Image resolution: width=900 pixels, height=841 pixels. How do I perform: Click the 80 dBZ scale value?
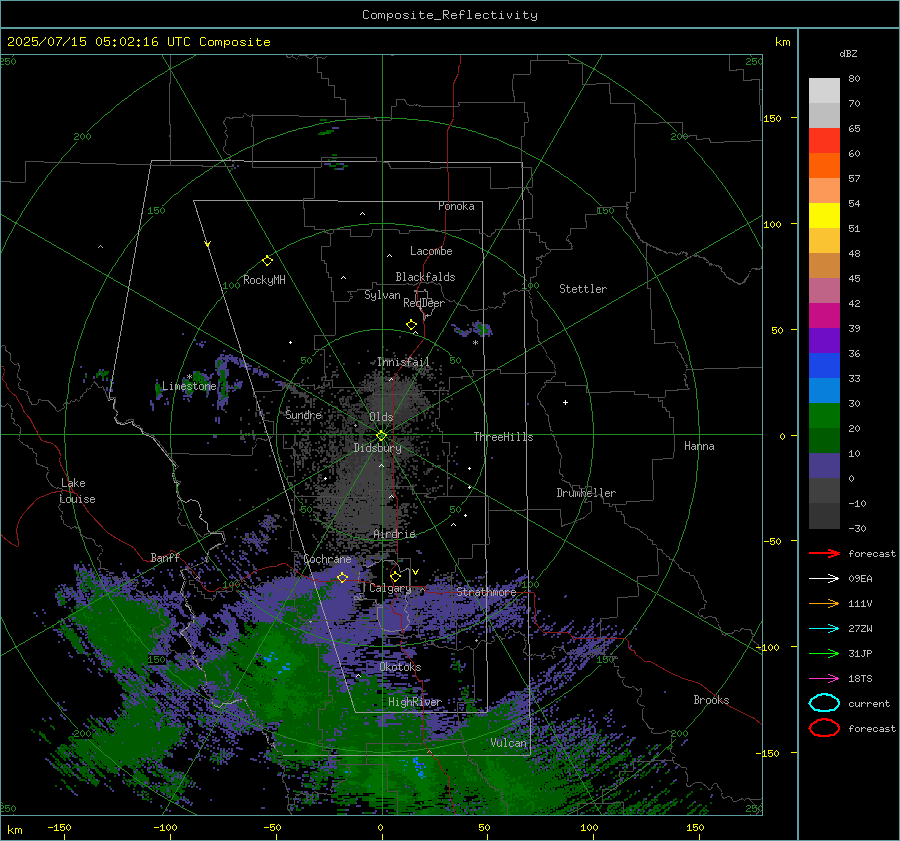854,79
